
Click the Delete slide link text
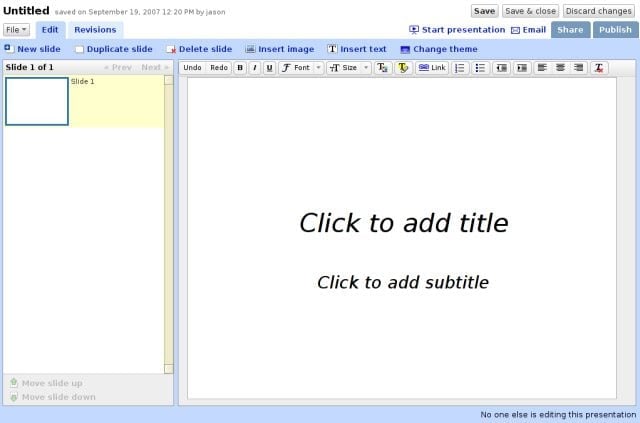pyautogui.click(x=205, y=49)
